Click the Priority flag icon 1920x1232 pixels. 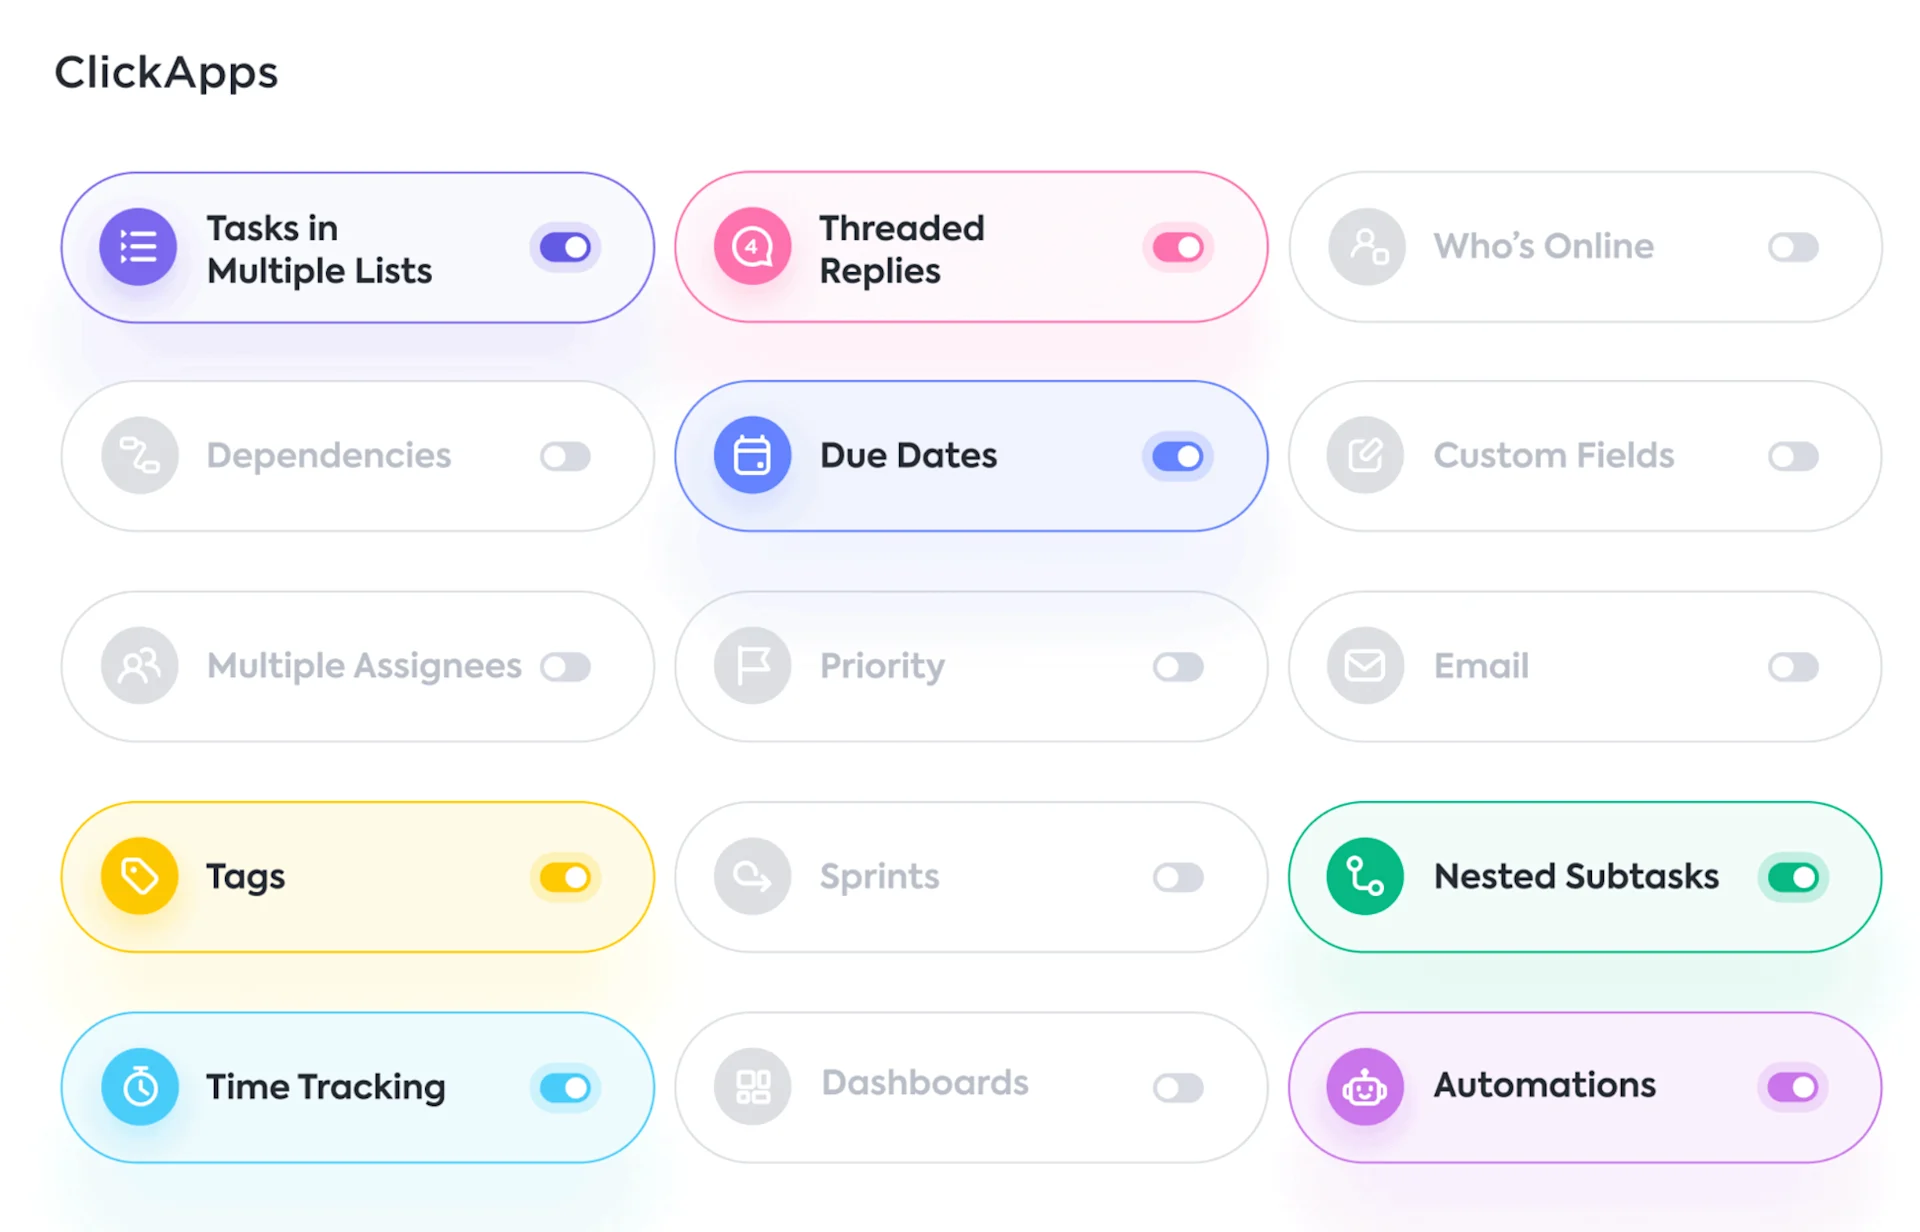752,666
